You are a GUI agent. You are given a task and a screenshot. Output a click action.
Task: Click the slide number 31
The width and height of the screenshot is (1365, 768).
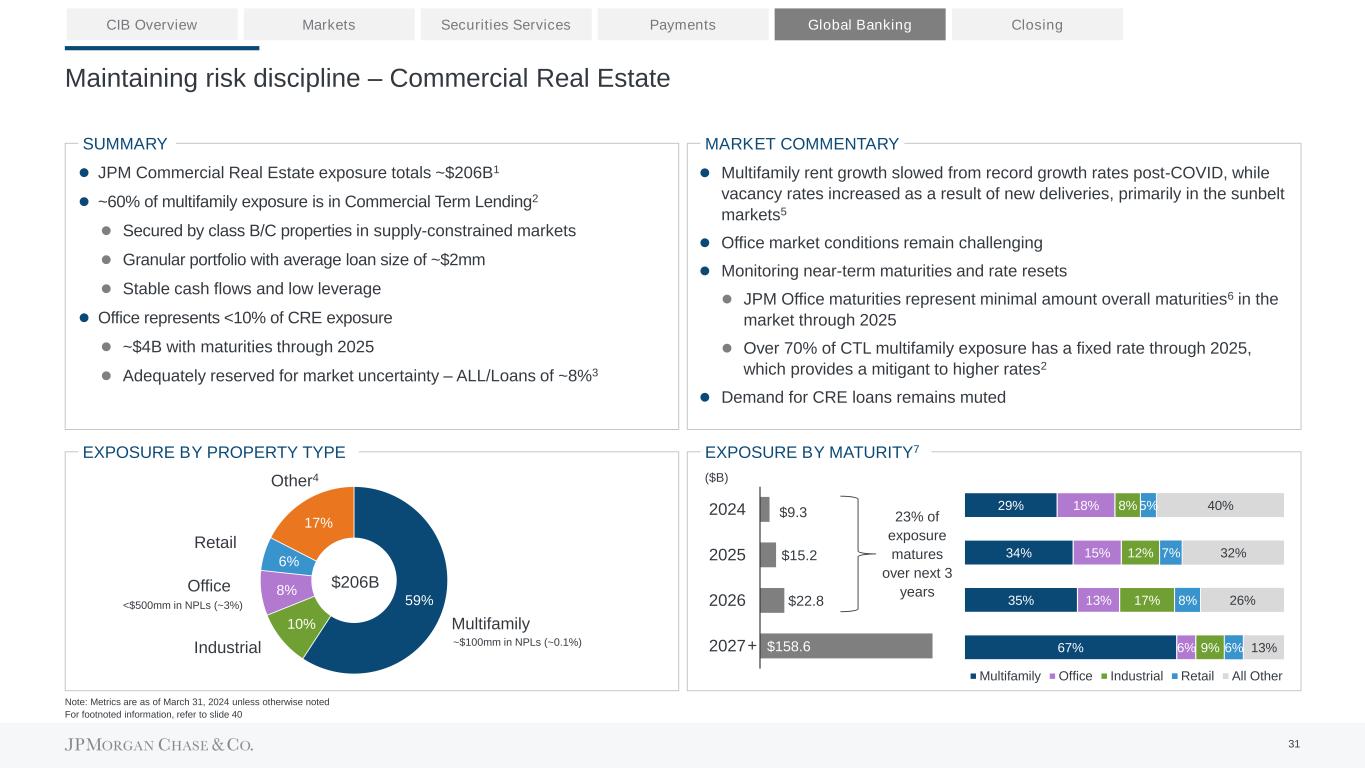(1294, 744)
